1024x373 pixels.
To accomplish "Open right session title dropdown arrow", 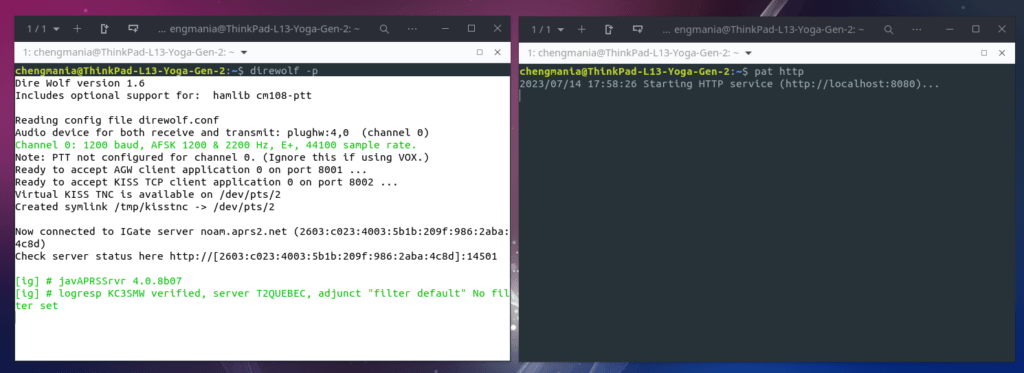I will (748, 53).
